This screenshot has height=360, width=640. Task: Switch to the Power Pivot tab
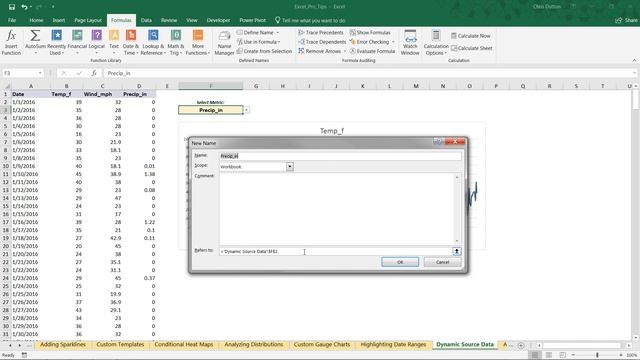point(252,20)
